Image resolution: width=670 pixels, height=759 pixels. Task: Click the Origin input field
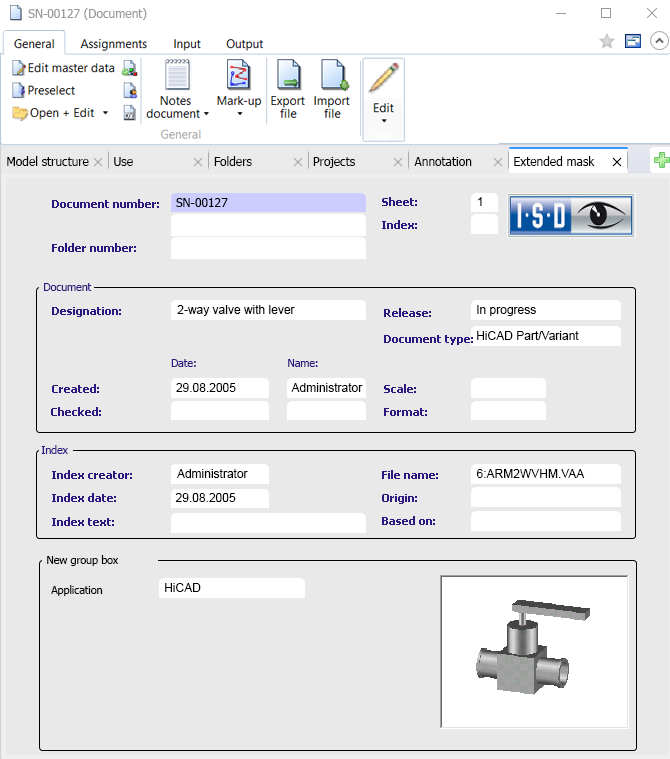point(546,498)
